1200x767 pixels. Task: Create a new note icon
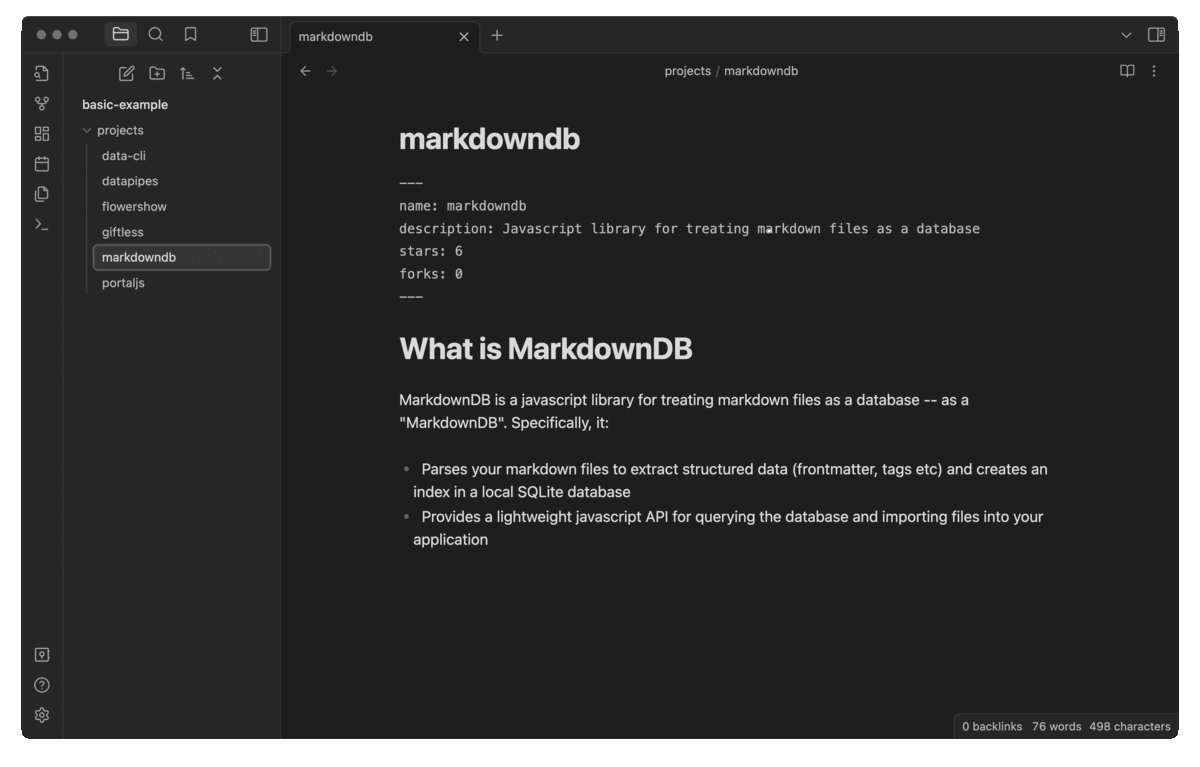click(x=126, y=73)
